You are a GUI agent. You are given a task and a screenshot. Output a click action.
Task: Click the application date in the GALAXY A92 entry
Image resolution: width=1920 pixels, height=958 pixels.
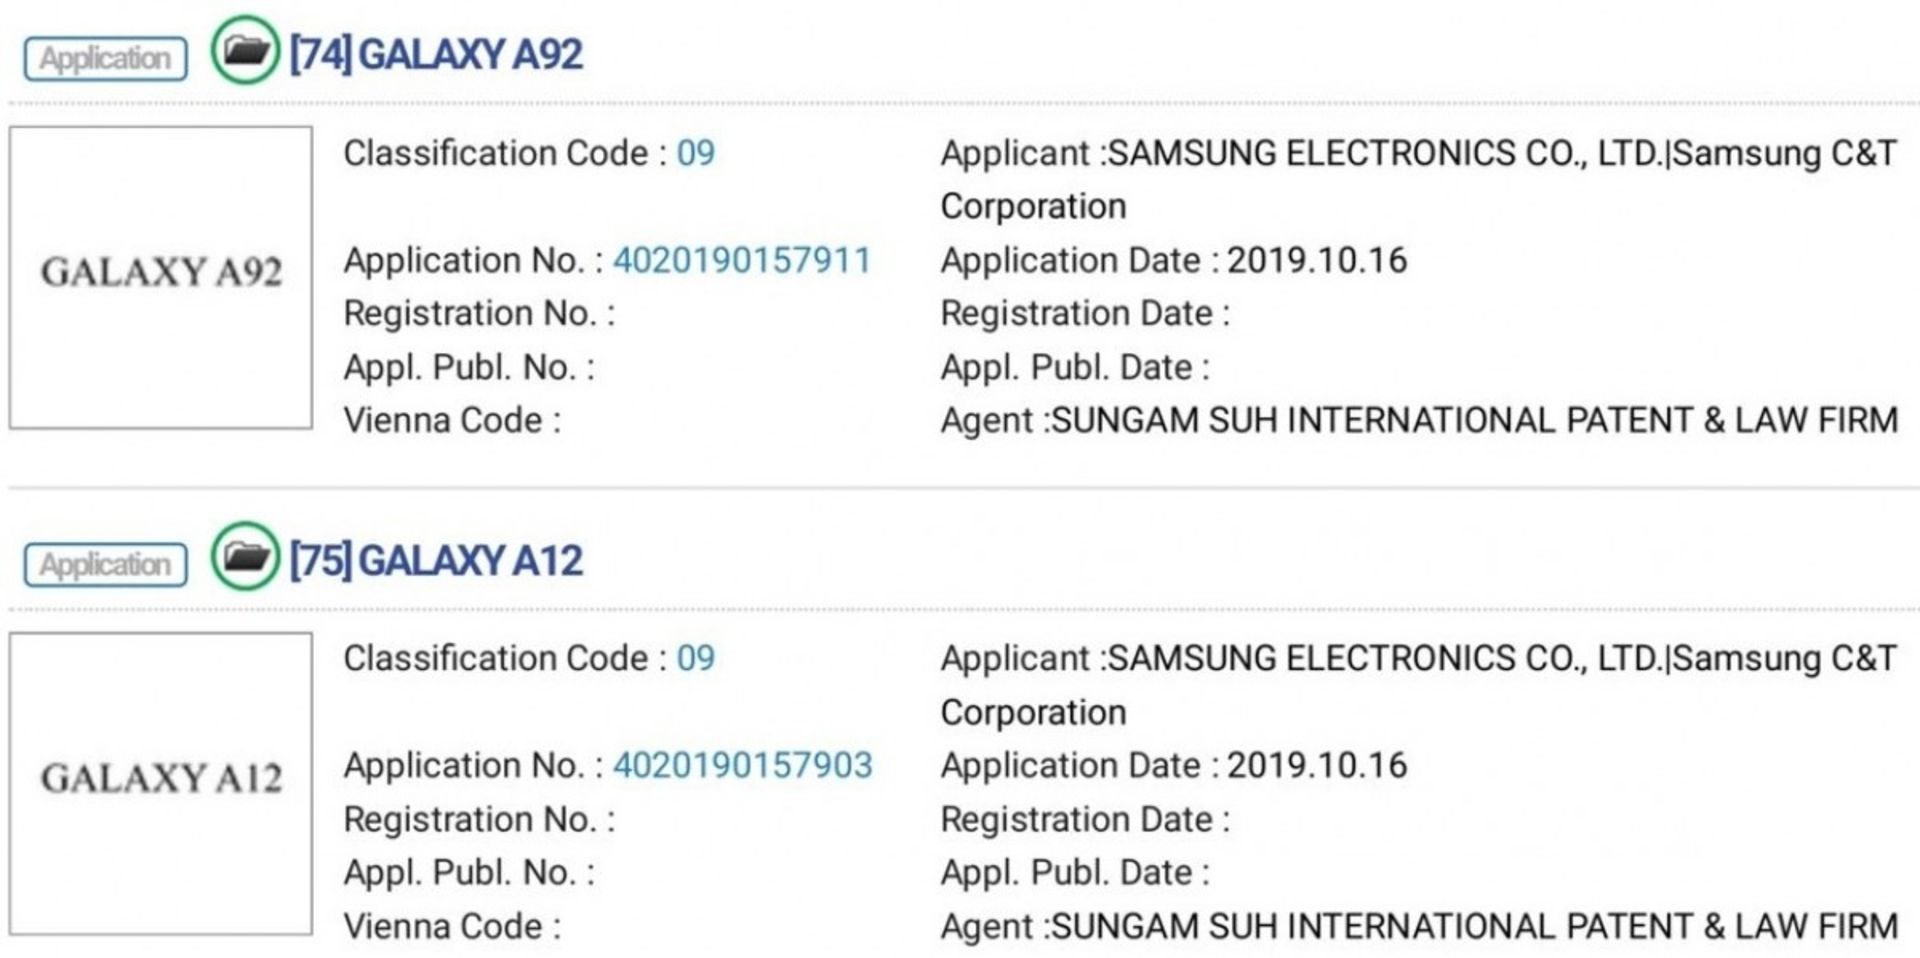coord(1316,260)
